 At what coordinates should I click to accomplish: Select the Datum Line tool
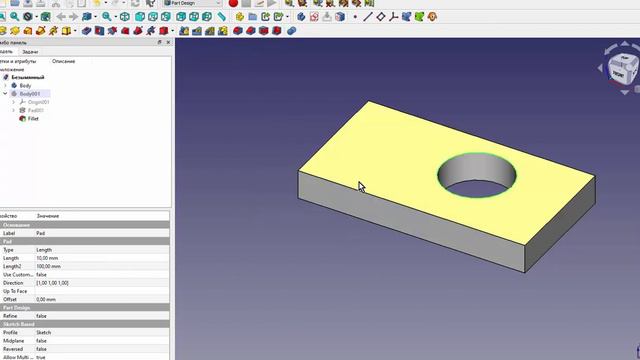click(x=367, y=17)
